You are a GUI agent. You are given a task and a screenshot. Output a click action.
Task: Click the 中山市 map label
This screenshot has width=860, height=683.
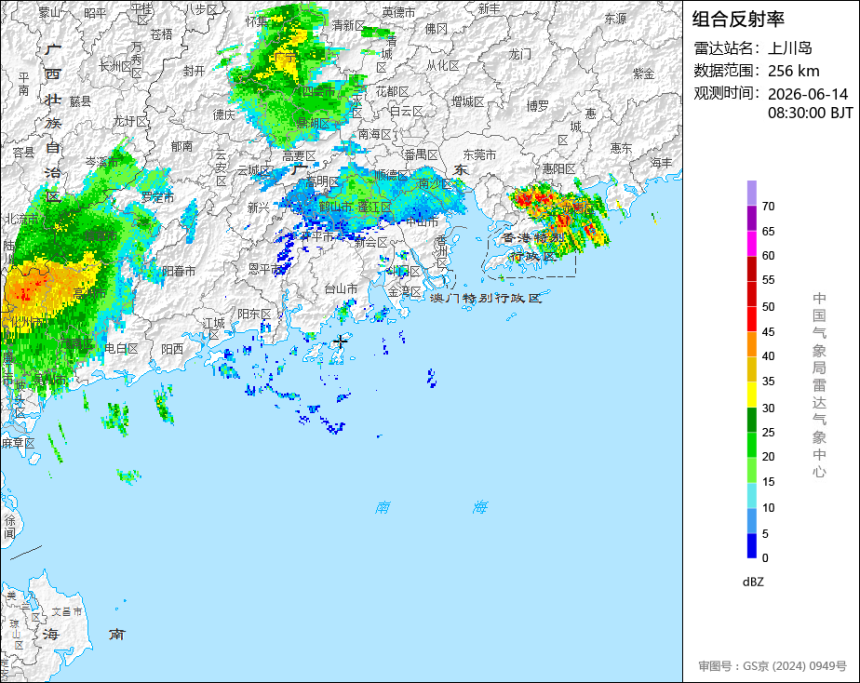422,222
